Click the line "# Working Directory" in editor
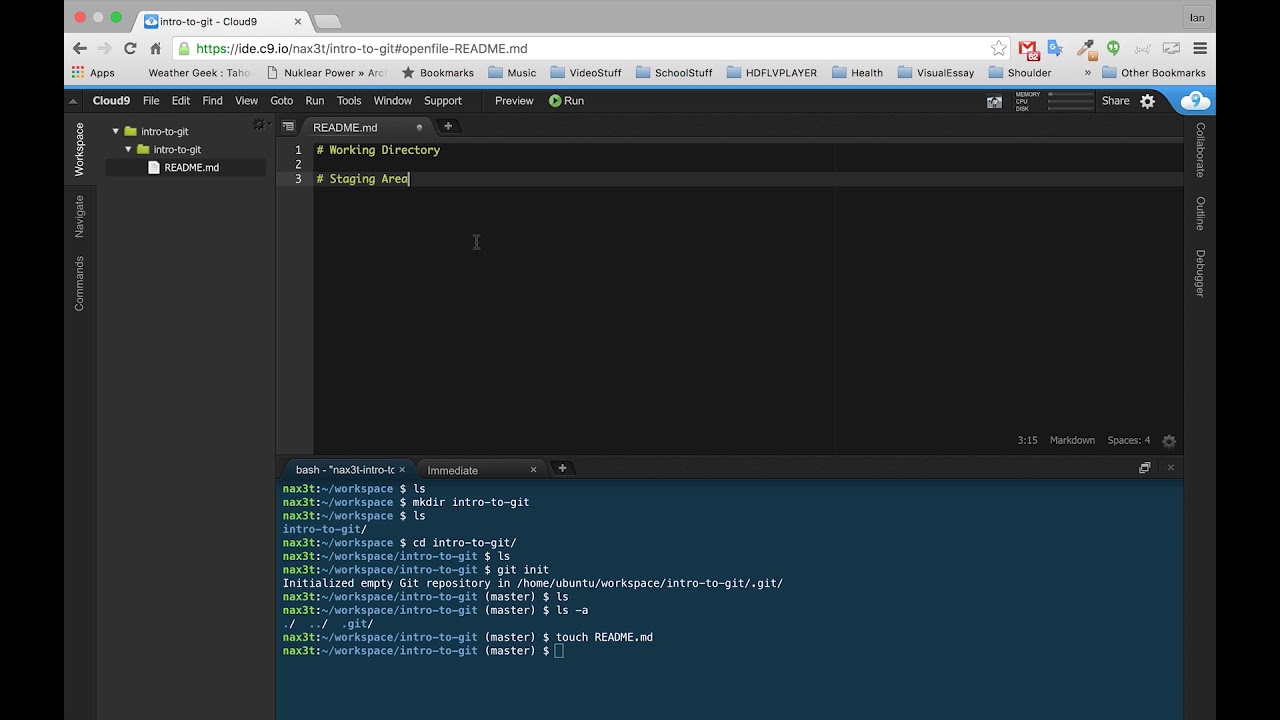 (x=378, y=150)
